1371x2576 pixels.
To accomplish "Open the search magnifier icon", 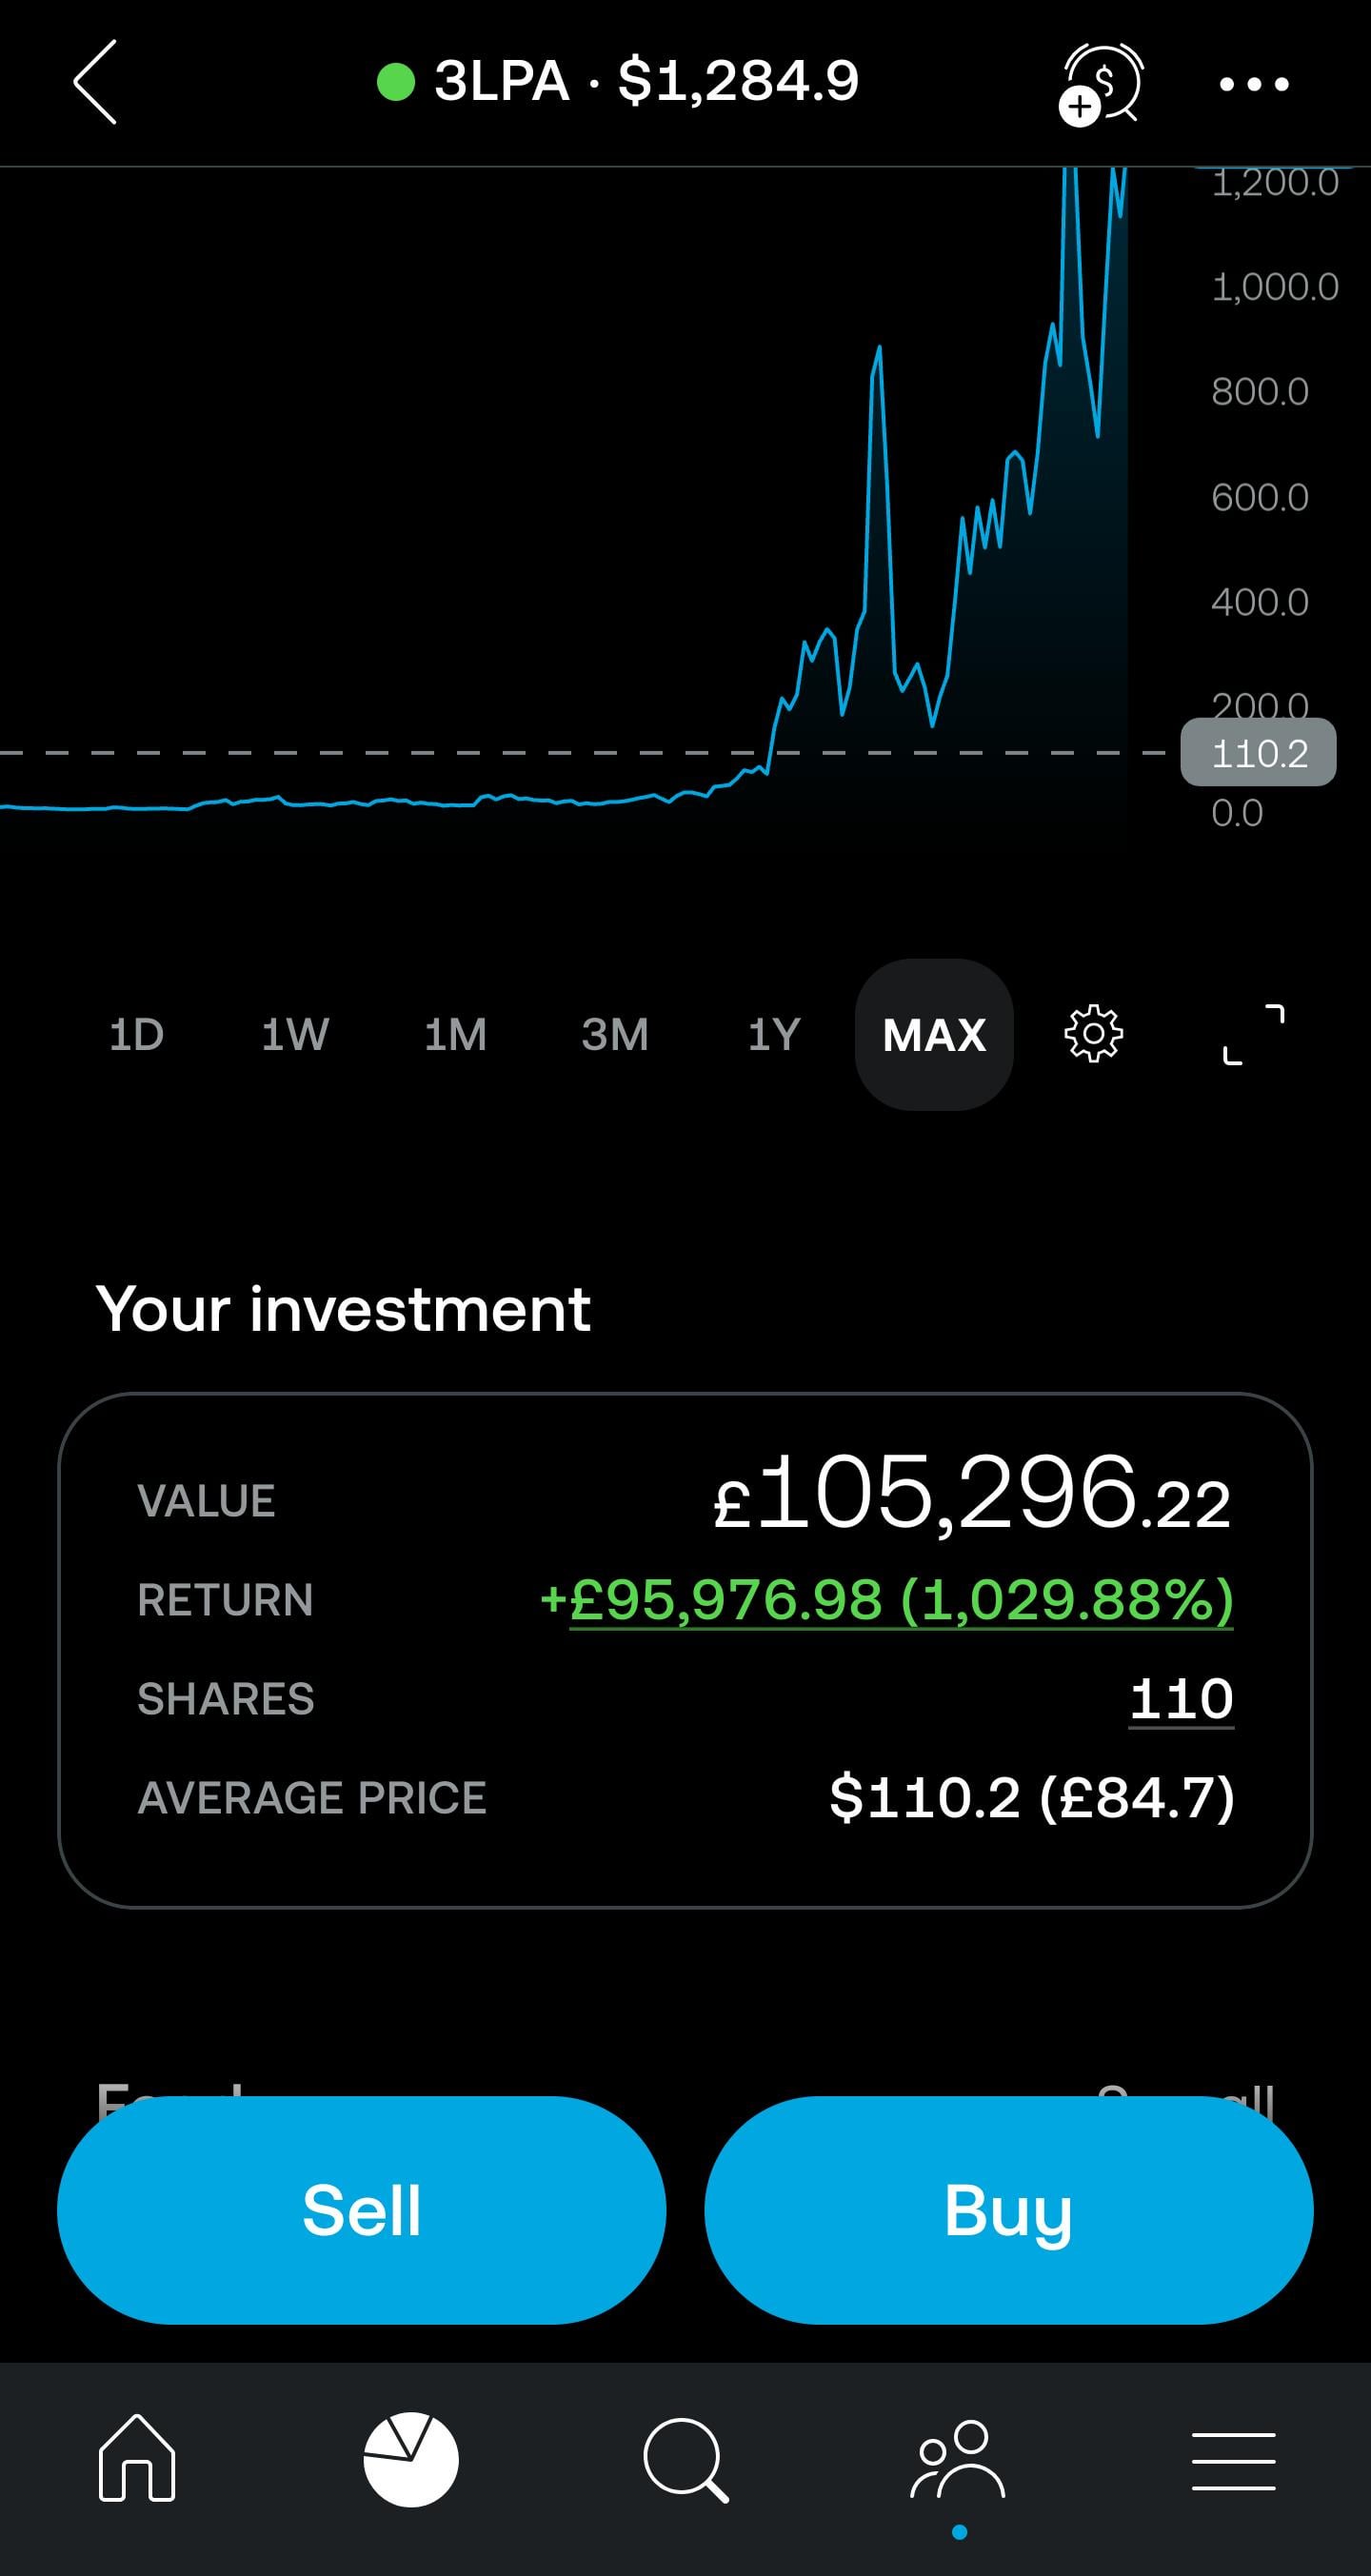I will [x=685, y=2459].
